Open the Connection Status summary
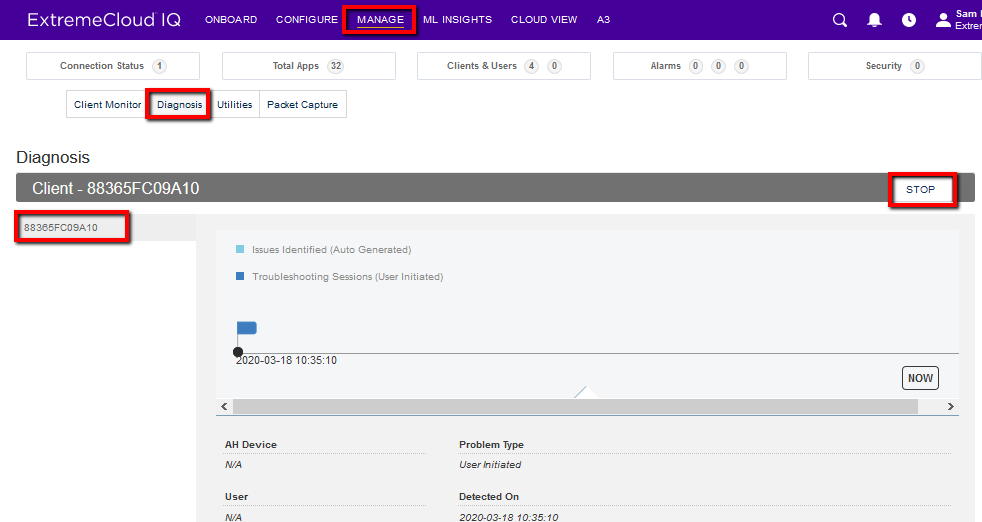Viewport: 982px width, 522px height. (x=112, y=66)
